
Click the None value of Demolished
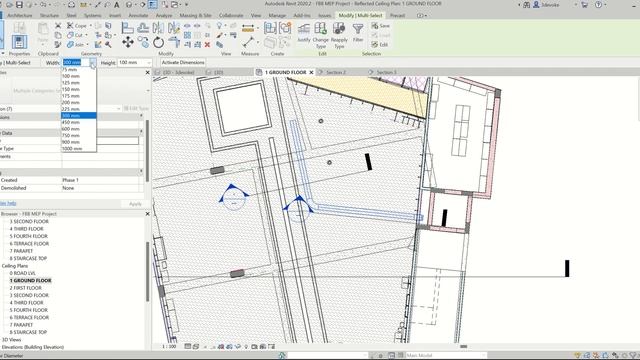click(68, 188)
